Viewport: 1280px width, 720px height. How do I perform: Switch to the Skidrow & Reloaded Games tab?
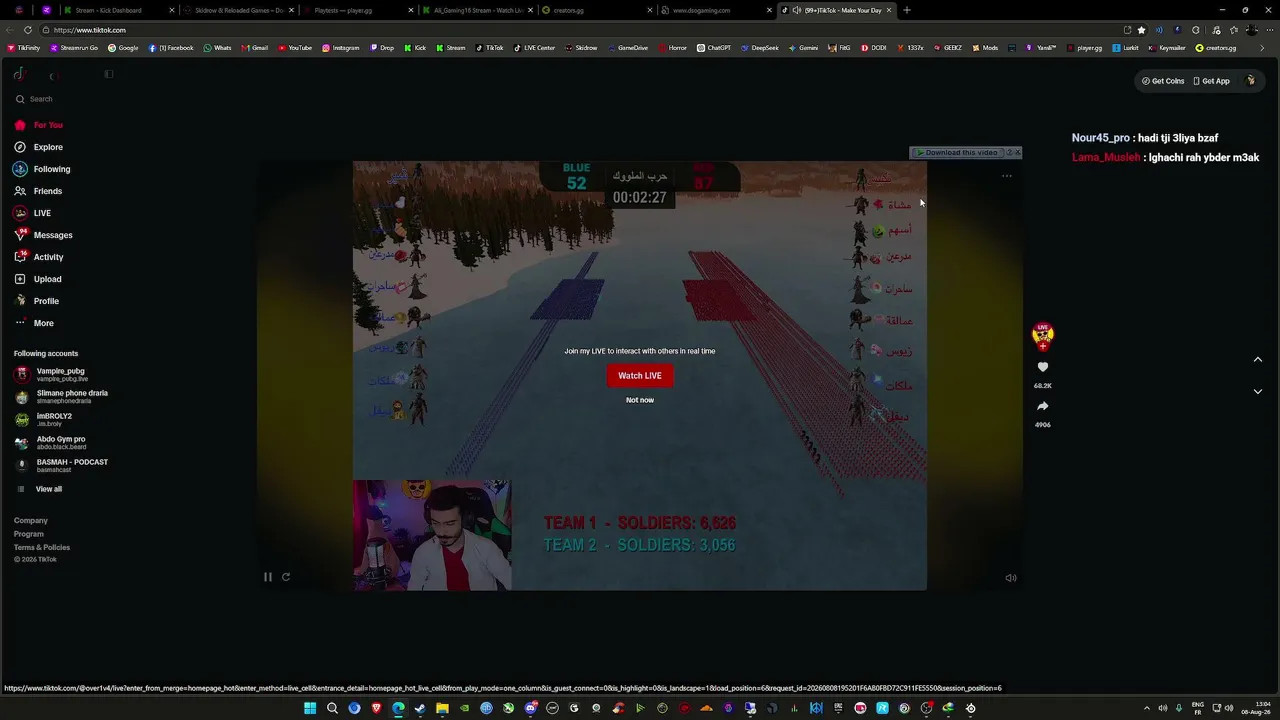pyautogui.click(x=239, y=10)
